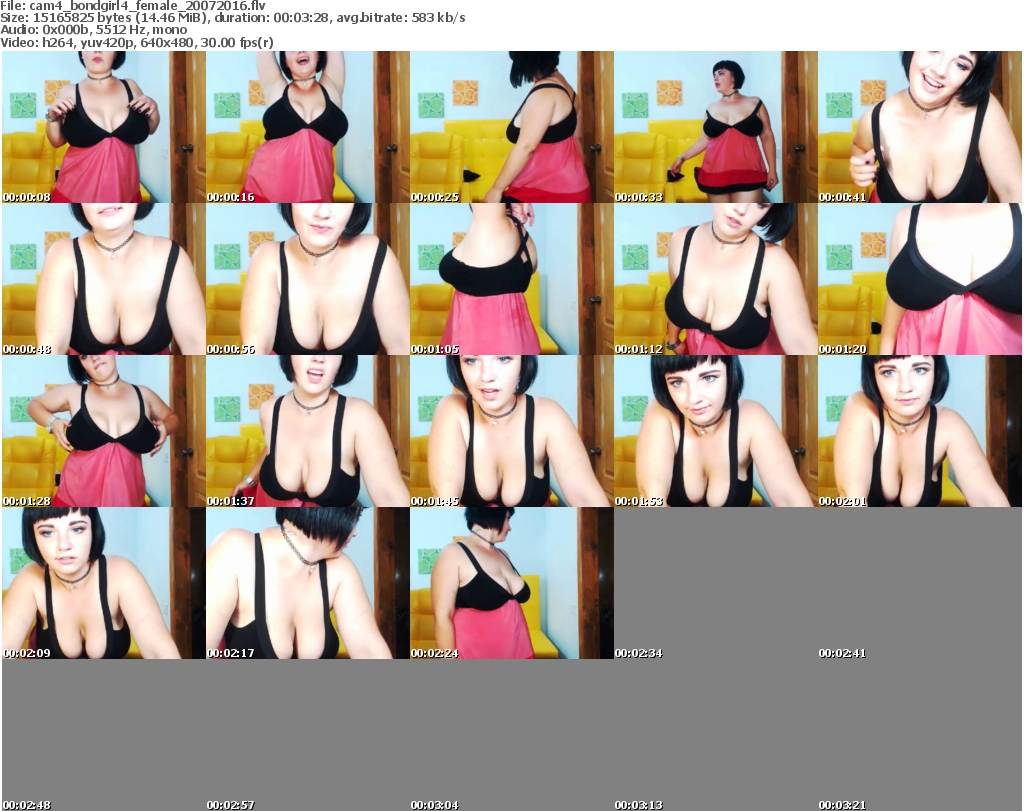Select the frame stamped 00:01:45

(512, 431)
